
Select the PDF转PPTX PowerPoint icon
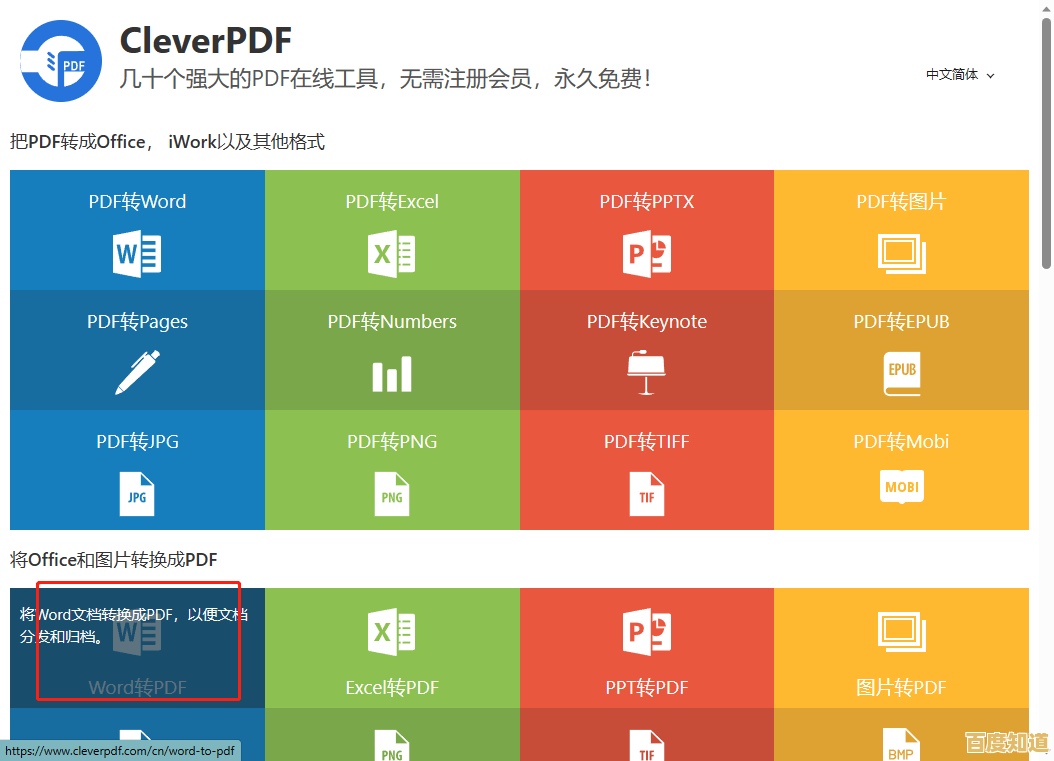646,253
